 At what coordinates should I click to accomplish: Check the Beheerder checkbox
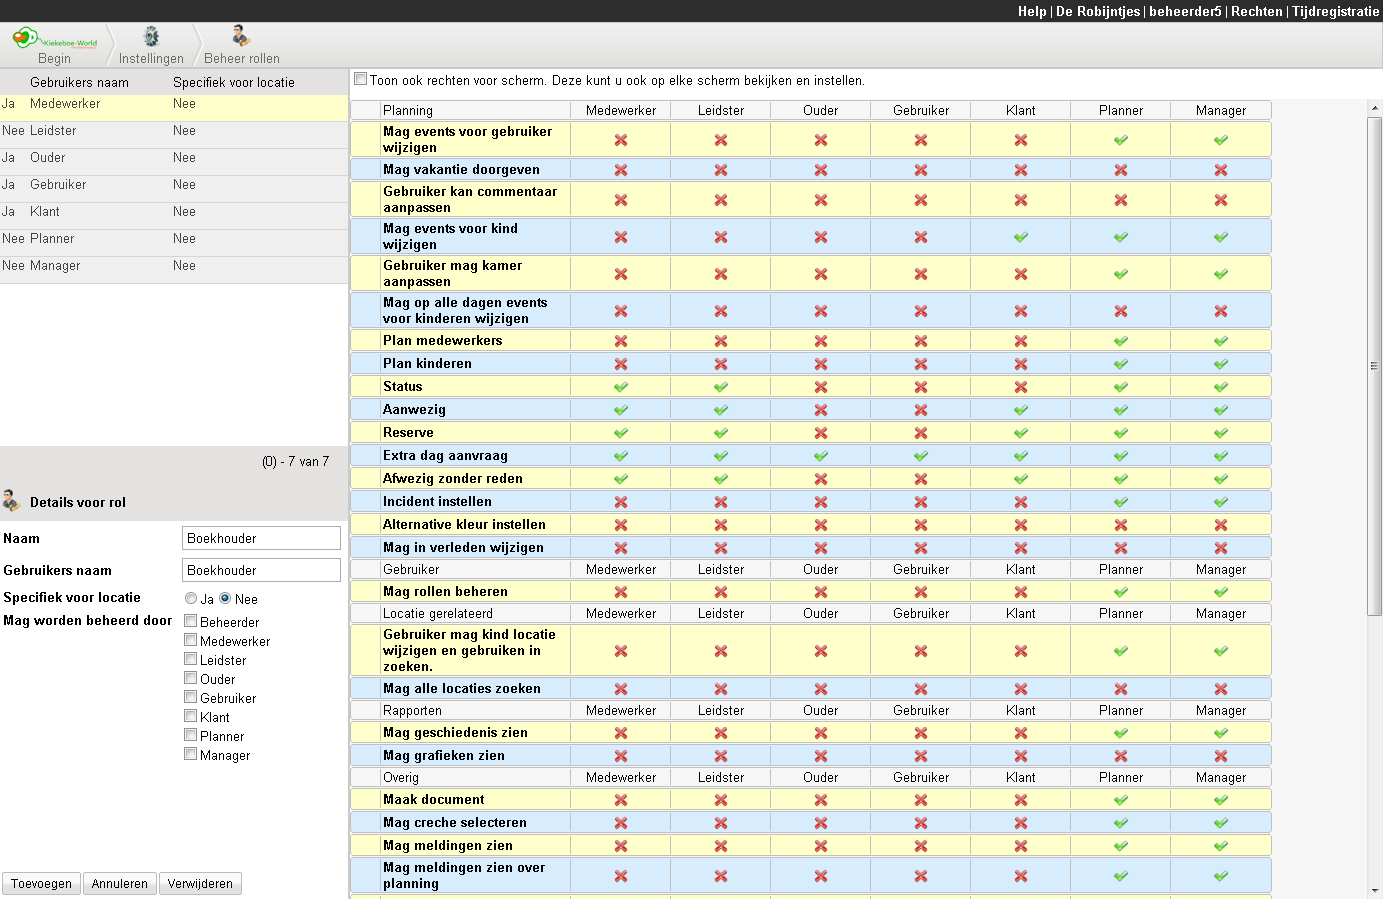click(x=190, y=621)
